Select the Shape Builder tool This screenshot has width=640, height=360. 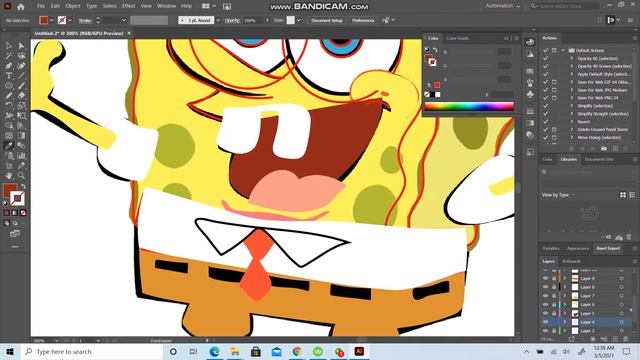point(9,125)
